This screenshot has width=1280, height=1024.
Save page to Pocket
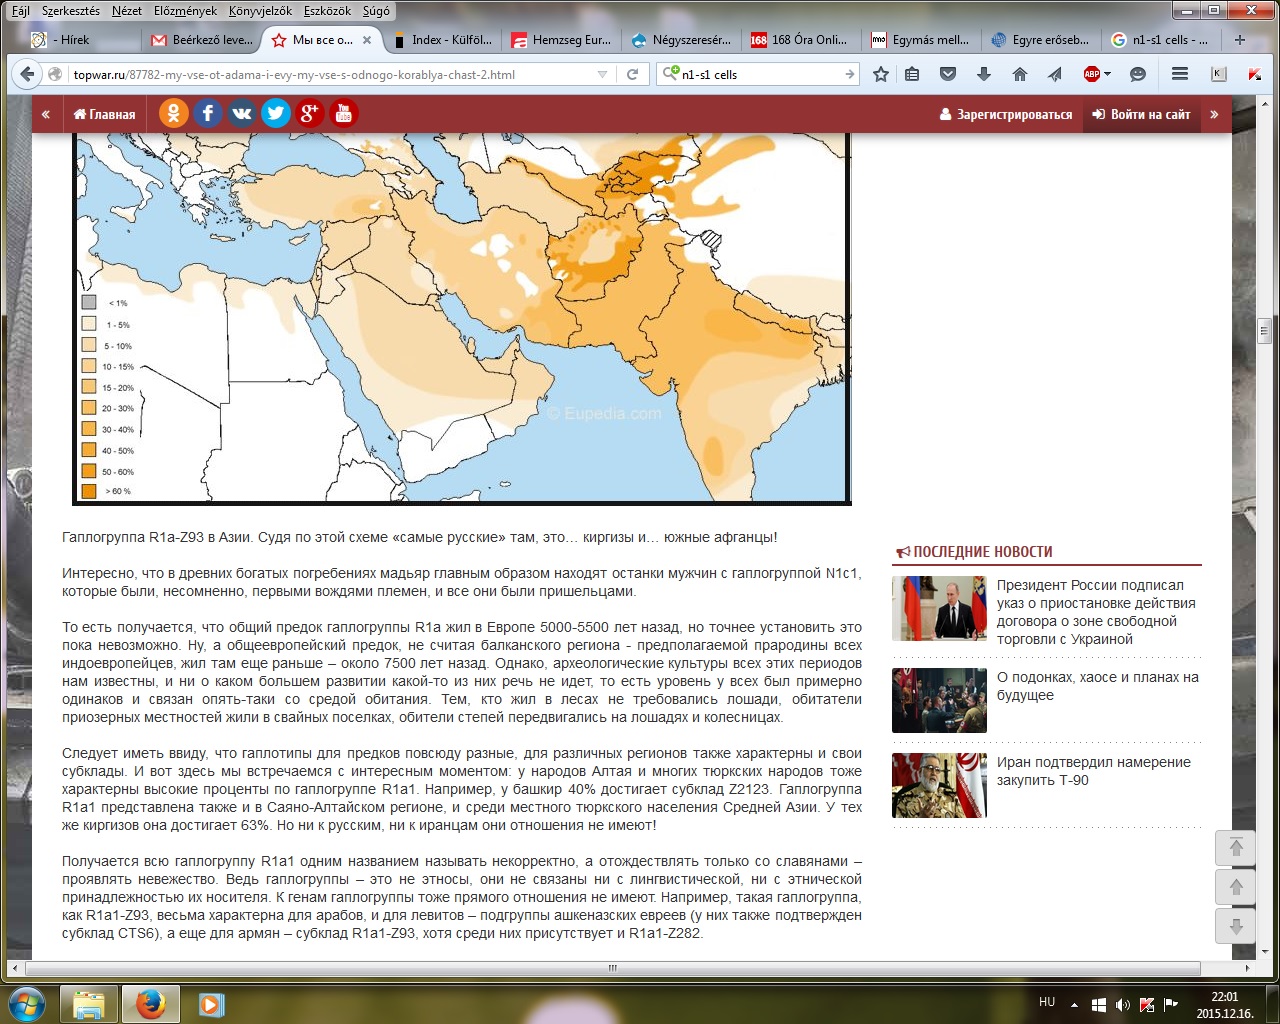click(x=948, y=74)
